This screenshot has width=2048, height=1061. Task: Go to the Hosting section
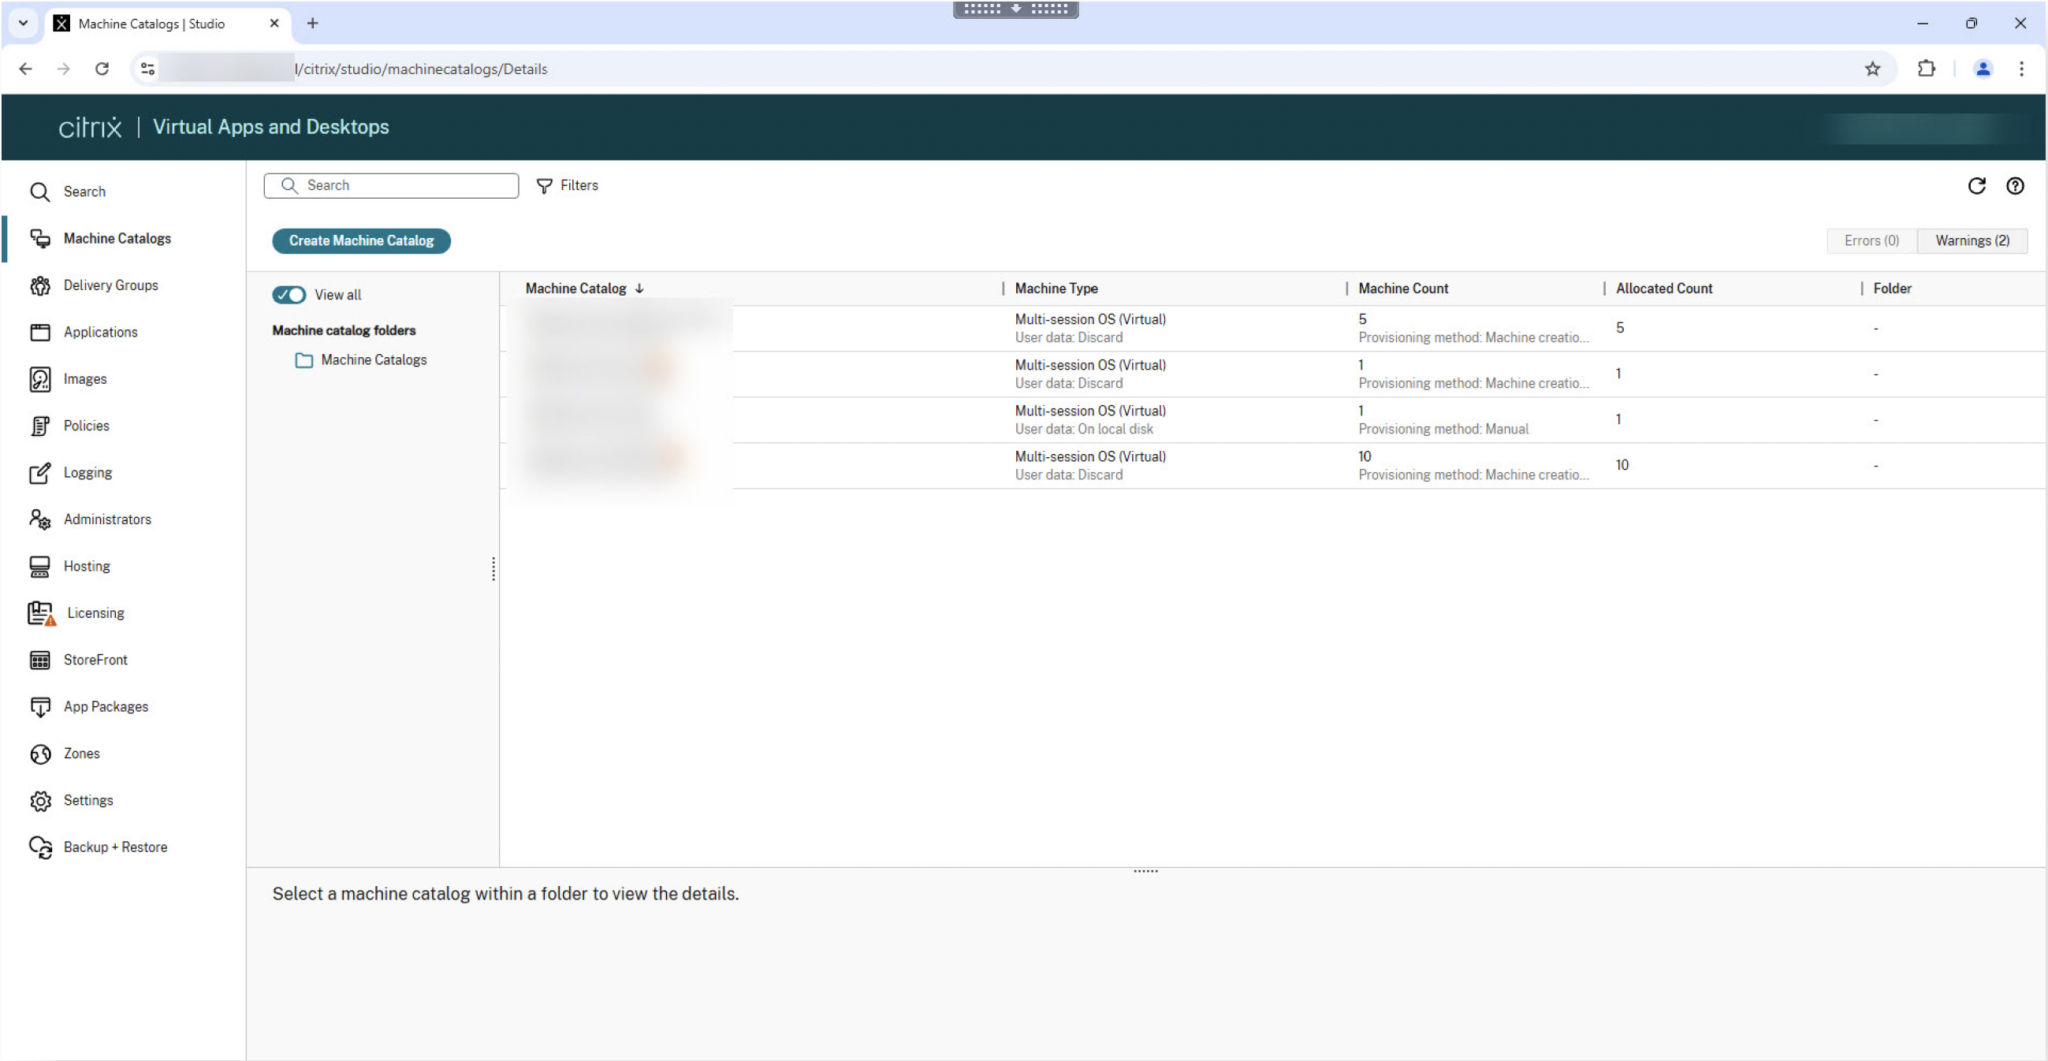pyautogui.click(x=85, y=566)
